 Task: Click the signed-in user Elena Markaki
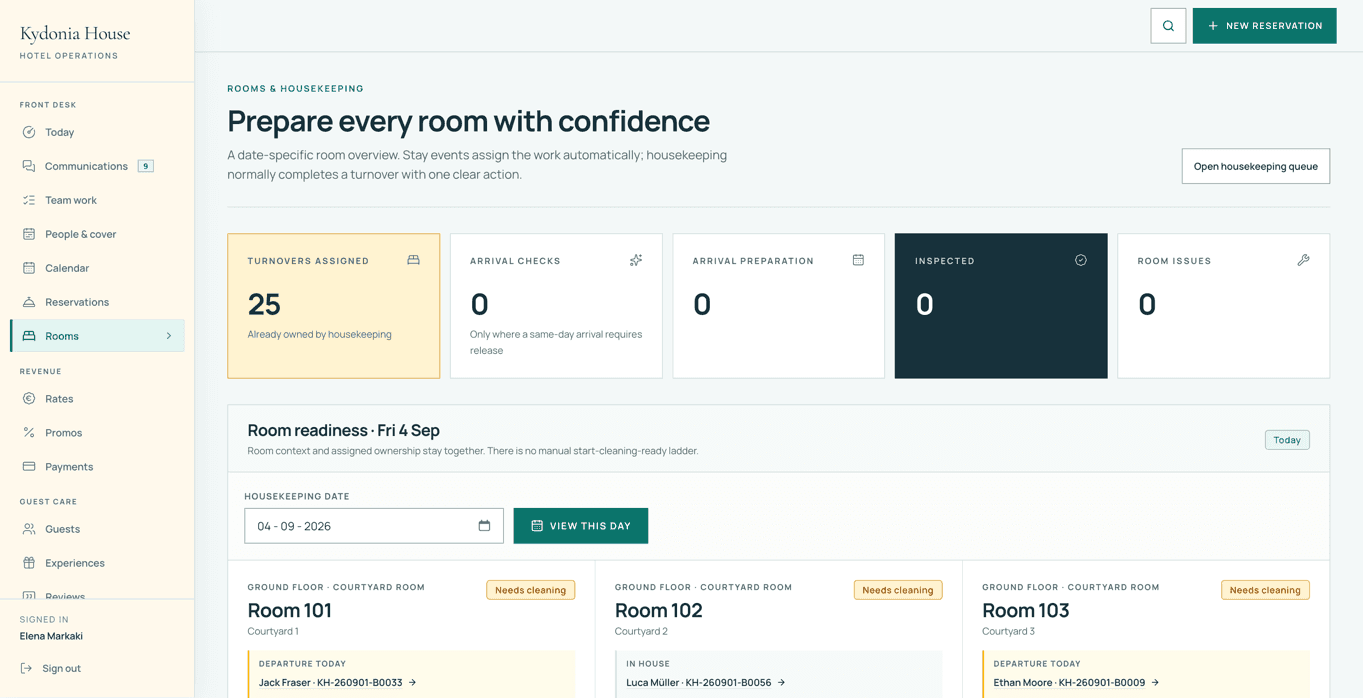click(51, 636)
